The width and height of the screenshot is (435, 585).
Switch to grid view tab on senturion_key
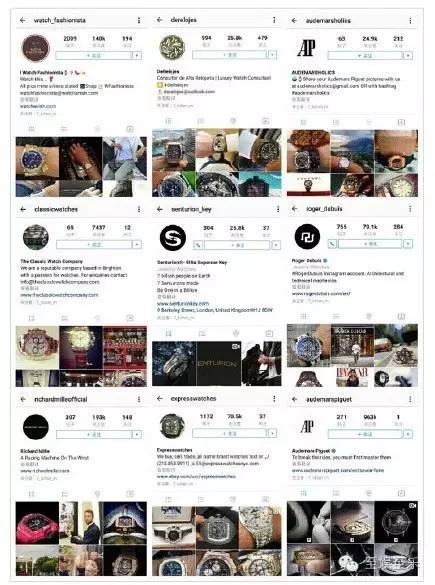click(x=168, y=333)
